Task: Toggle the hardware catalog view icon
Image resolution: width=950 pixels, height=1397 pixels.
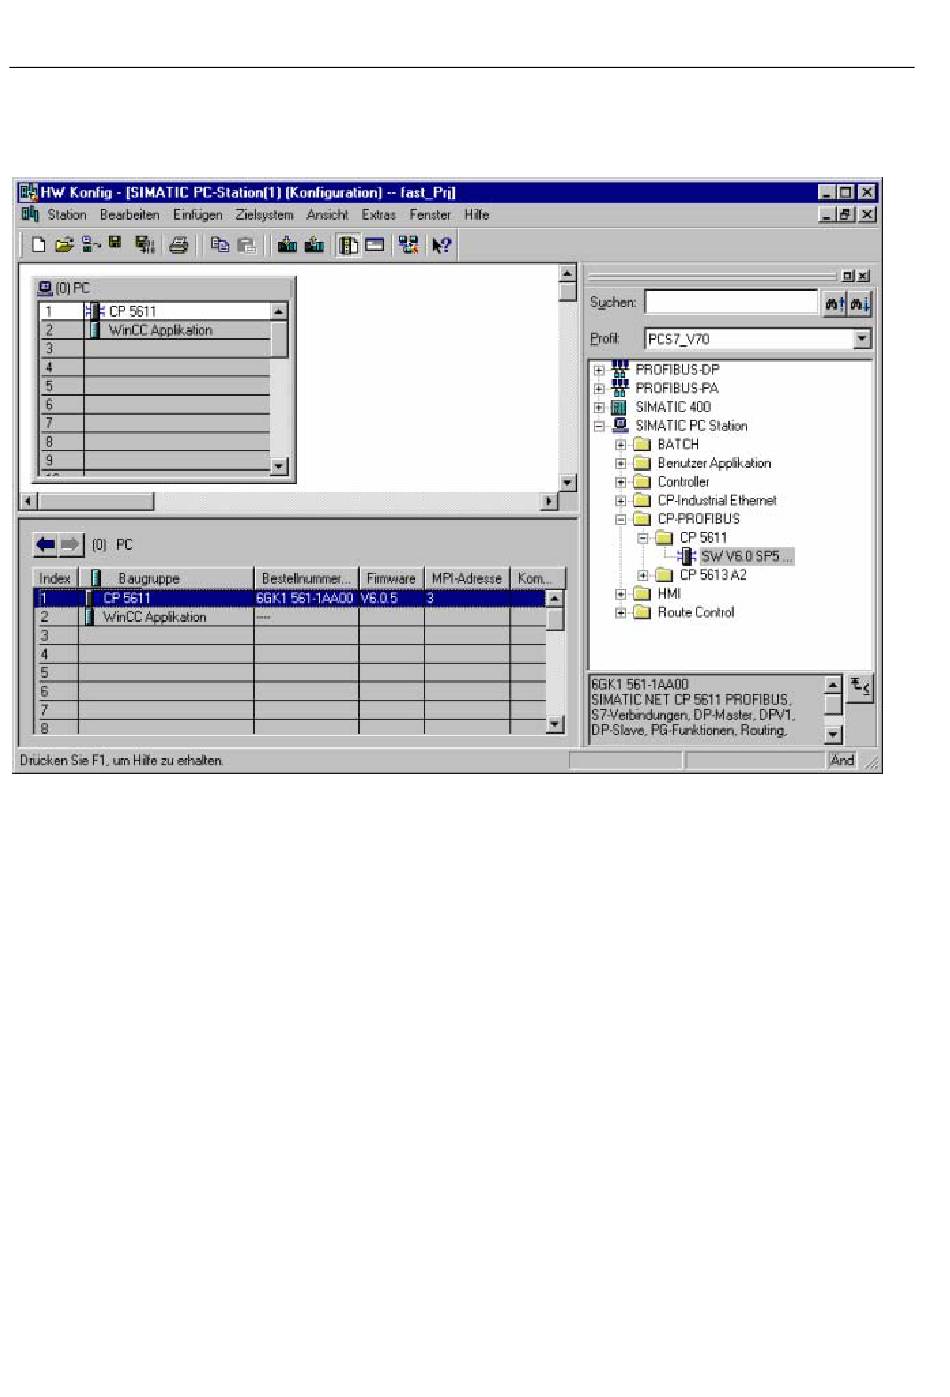Action: [x=348, y=245]
